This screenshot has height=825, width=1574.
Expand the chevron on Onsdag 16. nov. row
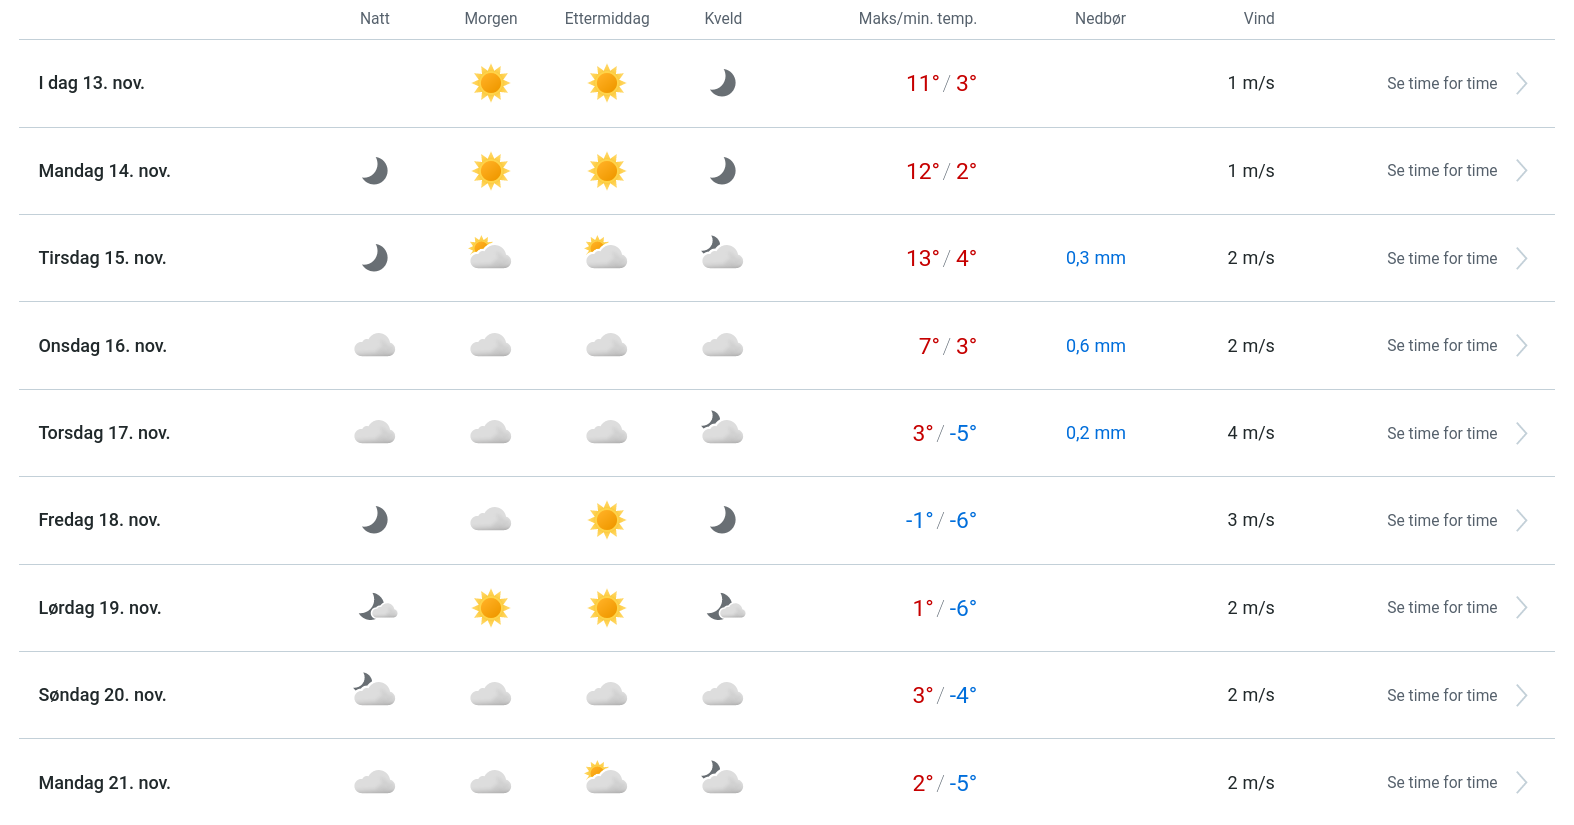point(1521,346)
